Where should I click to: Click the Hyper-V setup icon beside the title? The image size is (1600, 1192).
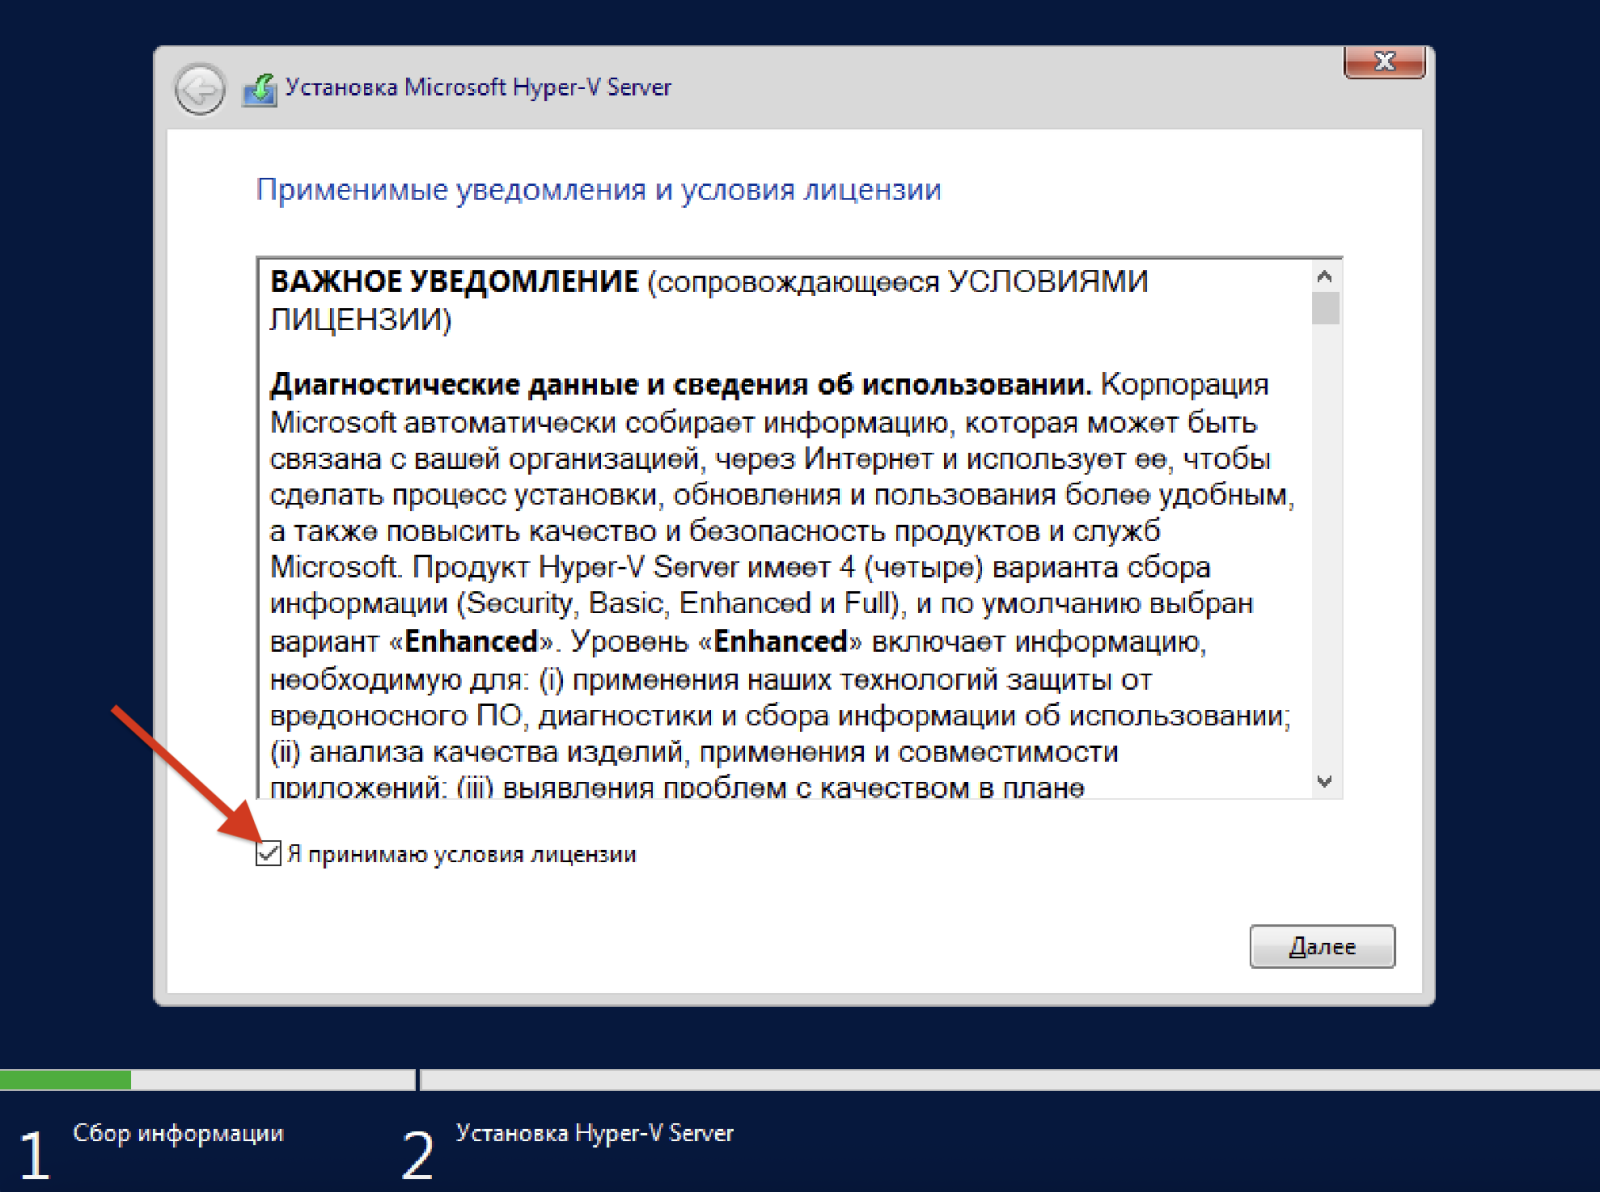tap(259, 90)
